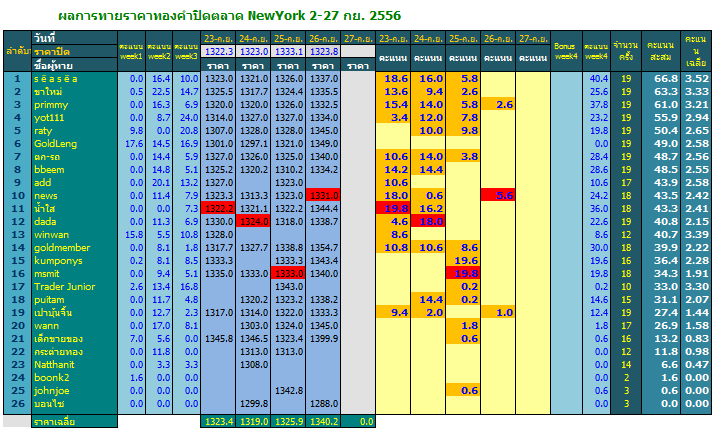Click the 'คะแนนสะสม' column header
Viewport: 714px width, 434px height.
click(661, 51)
